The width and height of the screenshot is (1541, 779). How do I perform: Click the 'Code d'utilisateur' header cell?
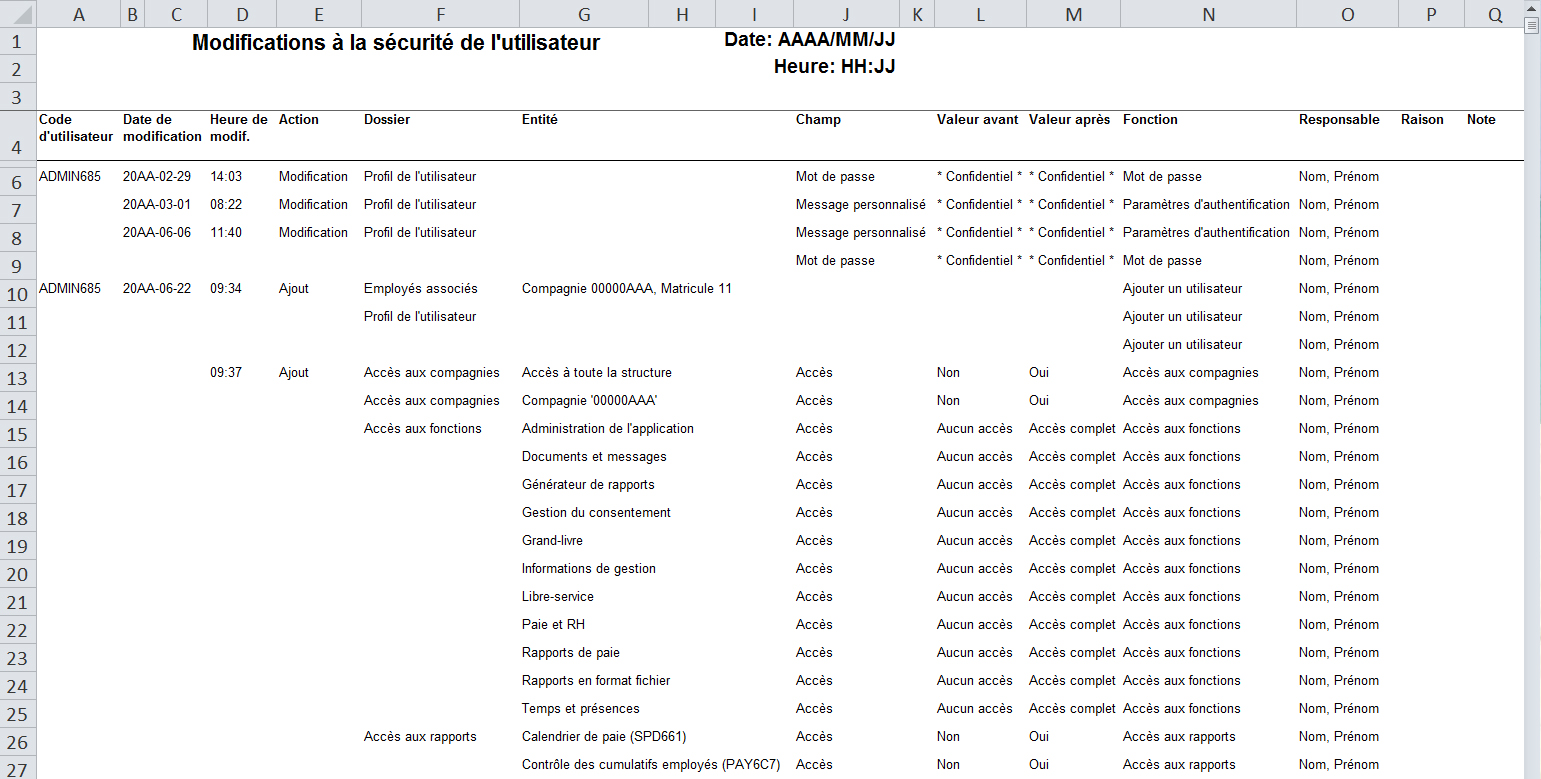click(x=76, y=128)
